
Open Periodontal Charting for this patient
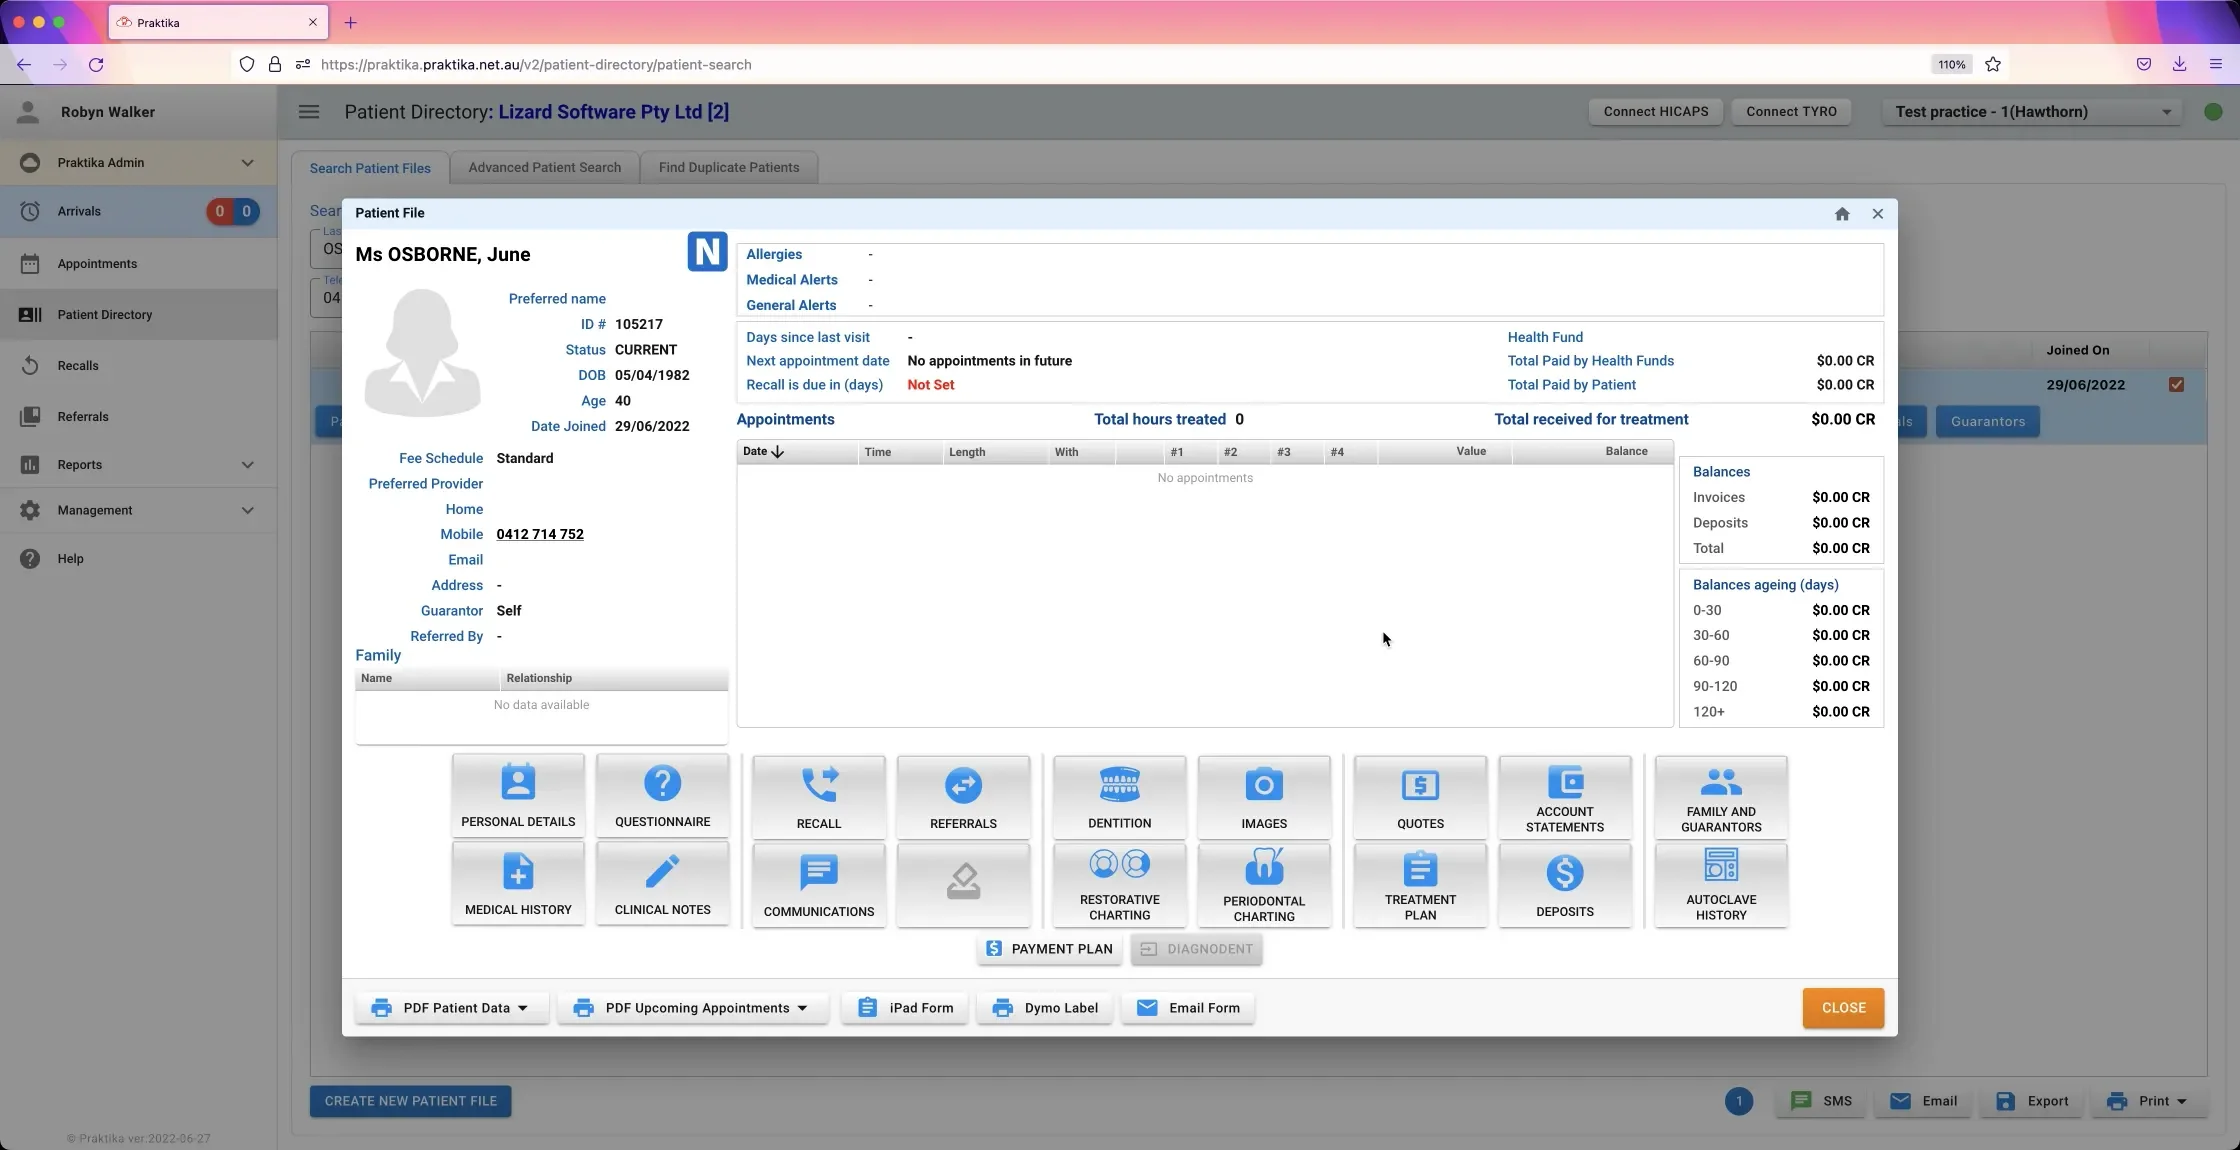1264,884
